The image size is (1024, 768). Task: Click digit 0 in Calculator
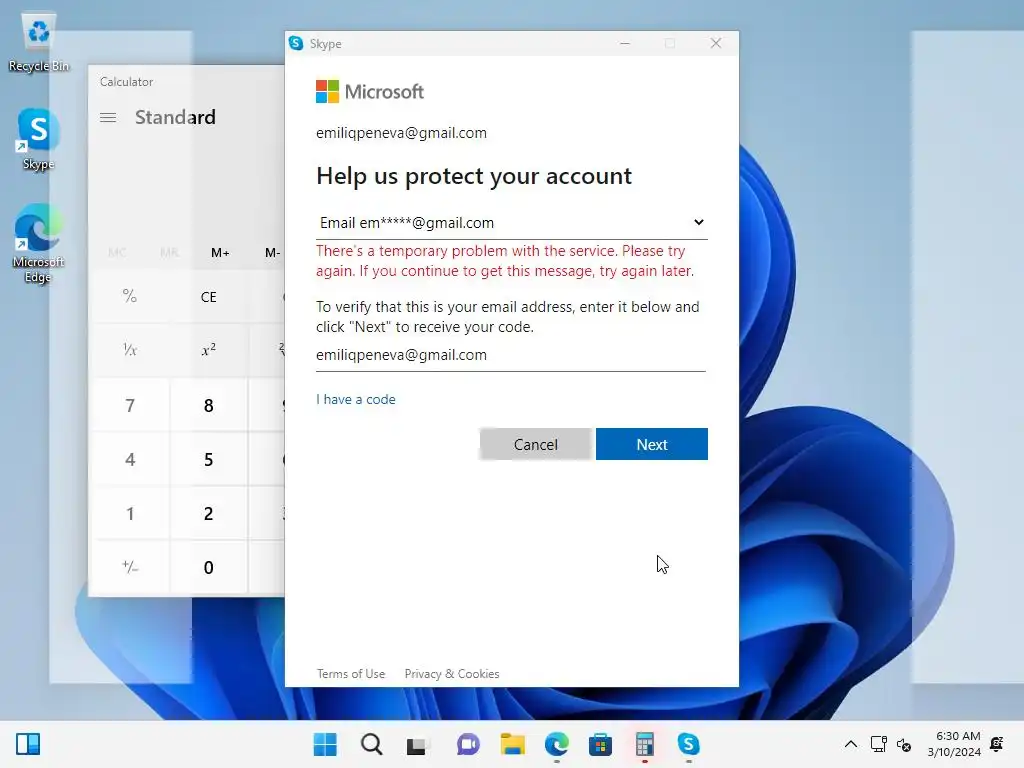(x=208, y=568)
